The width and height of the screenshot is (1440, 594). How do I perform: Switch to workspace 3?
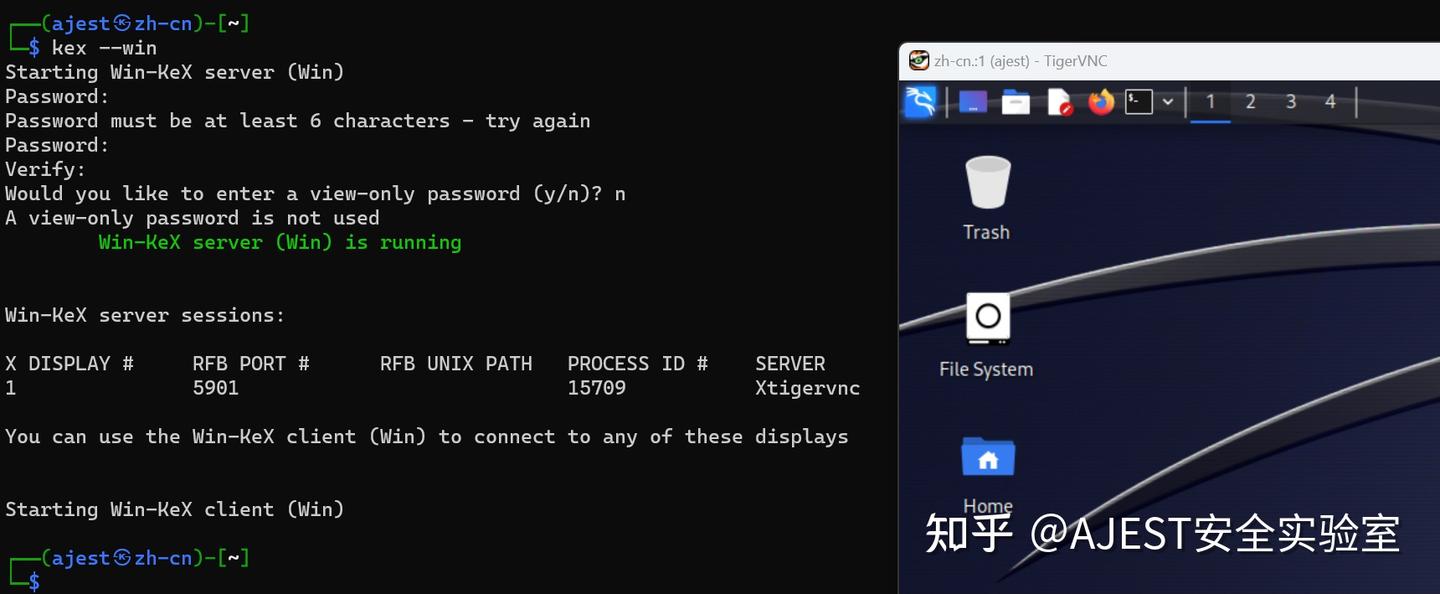[1290, 102]
